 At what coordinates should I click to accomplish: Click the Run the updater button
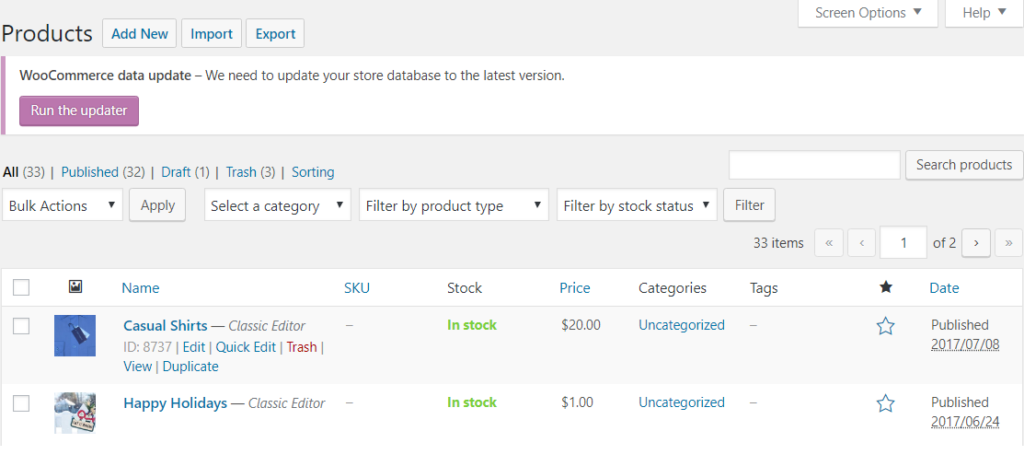[79, 111]
